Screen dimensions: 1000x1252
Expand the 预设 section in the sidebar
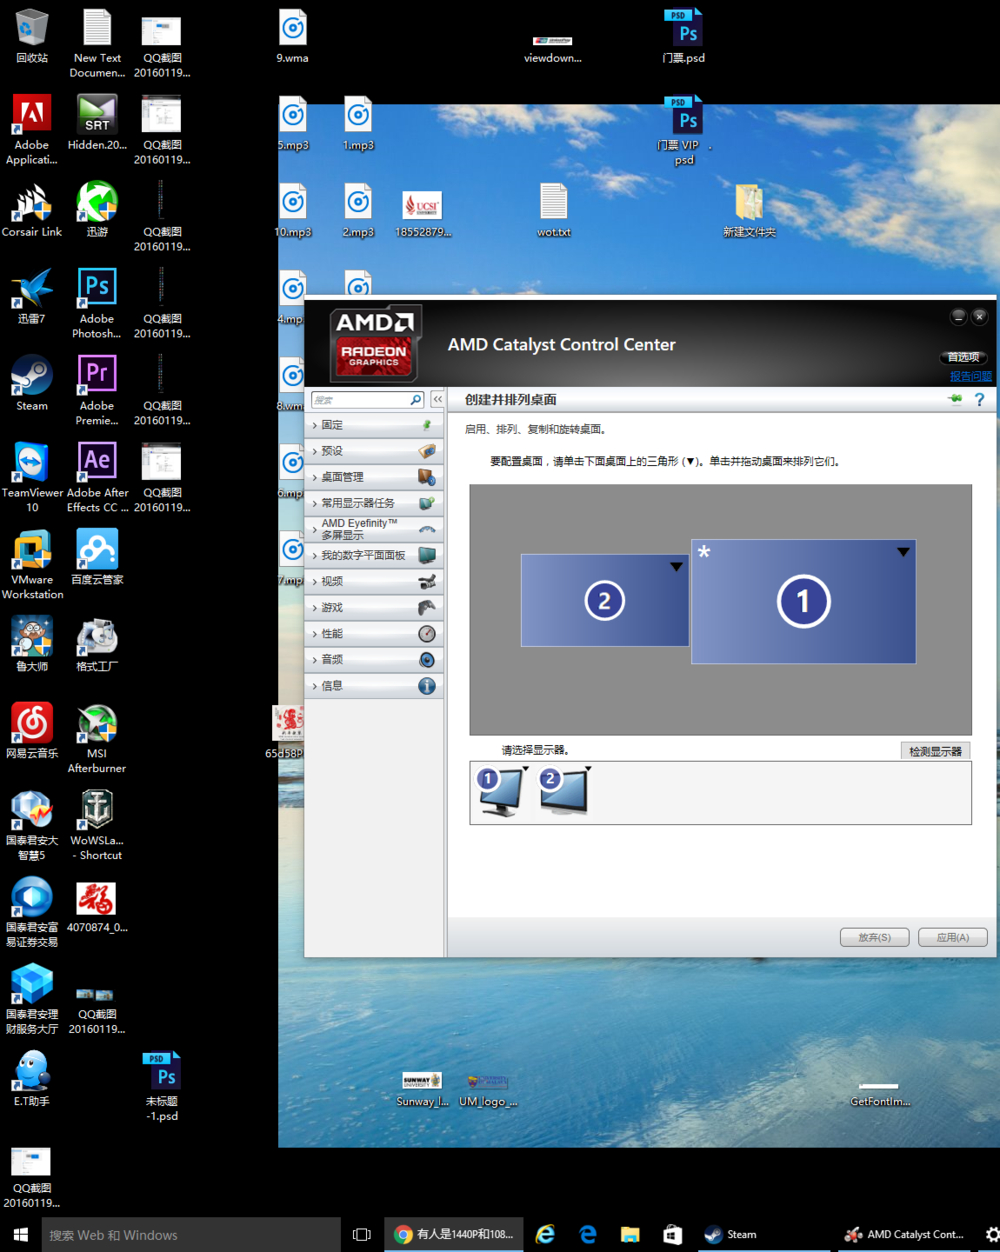(375, 451)
